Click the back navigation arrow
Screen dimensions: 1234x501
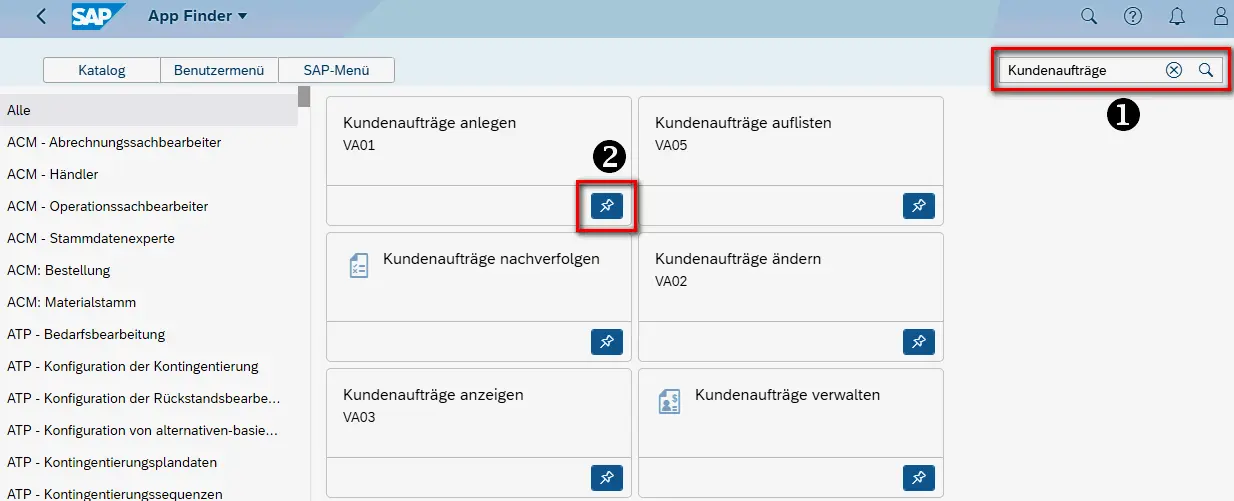[41, 16]
